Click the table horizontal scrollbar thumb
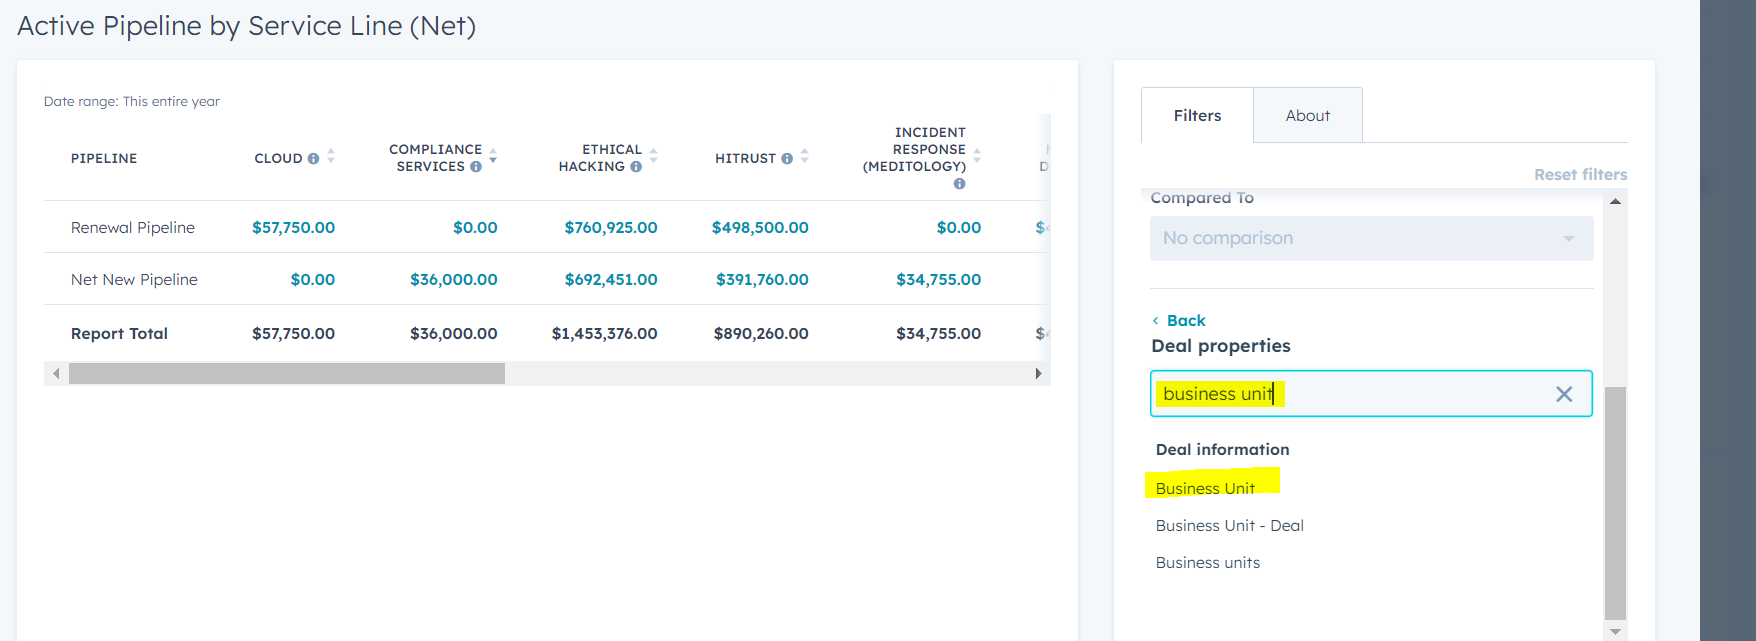1756x641 pixels. pyautogui.click(x=286, y=374)
